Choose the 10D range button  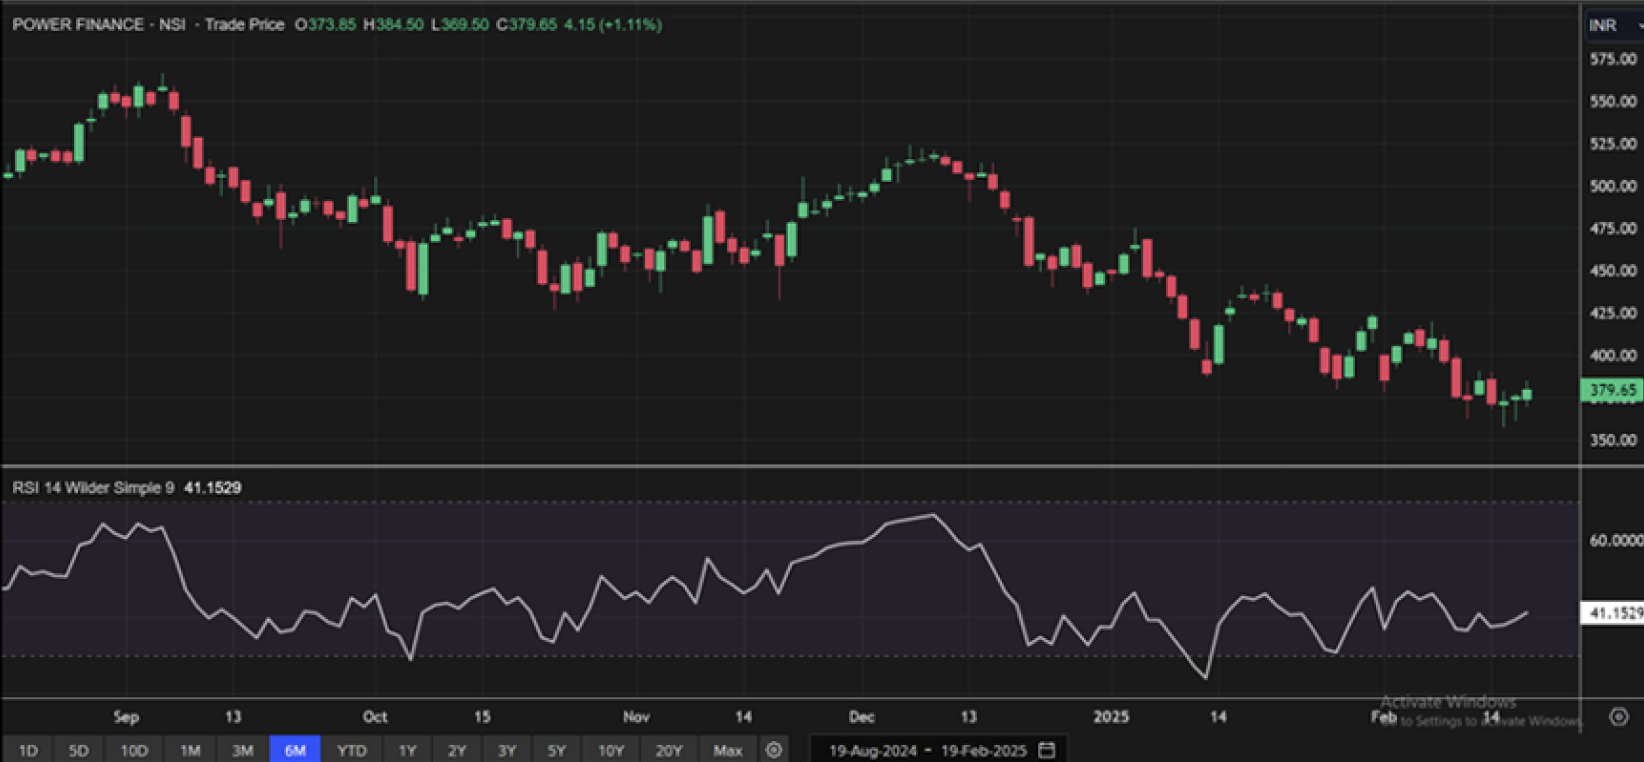tap(134, 750)
